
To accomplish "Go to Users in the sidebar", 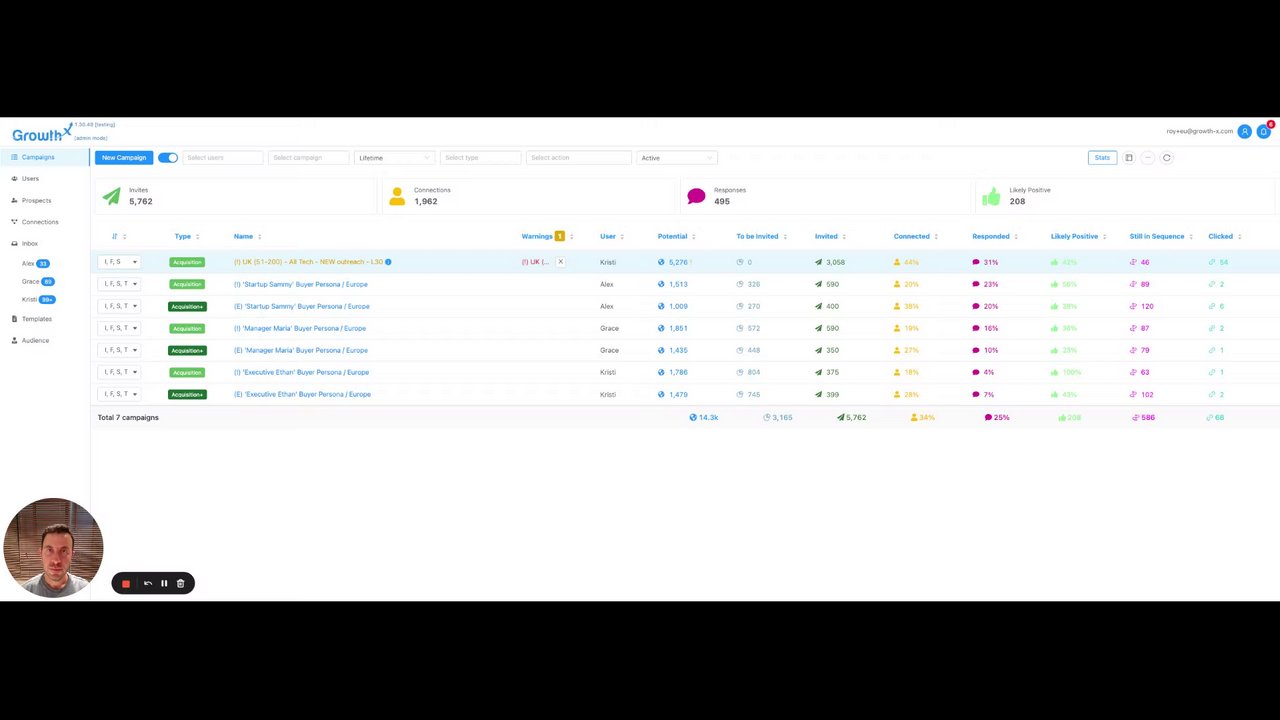I will point(30,179).
